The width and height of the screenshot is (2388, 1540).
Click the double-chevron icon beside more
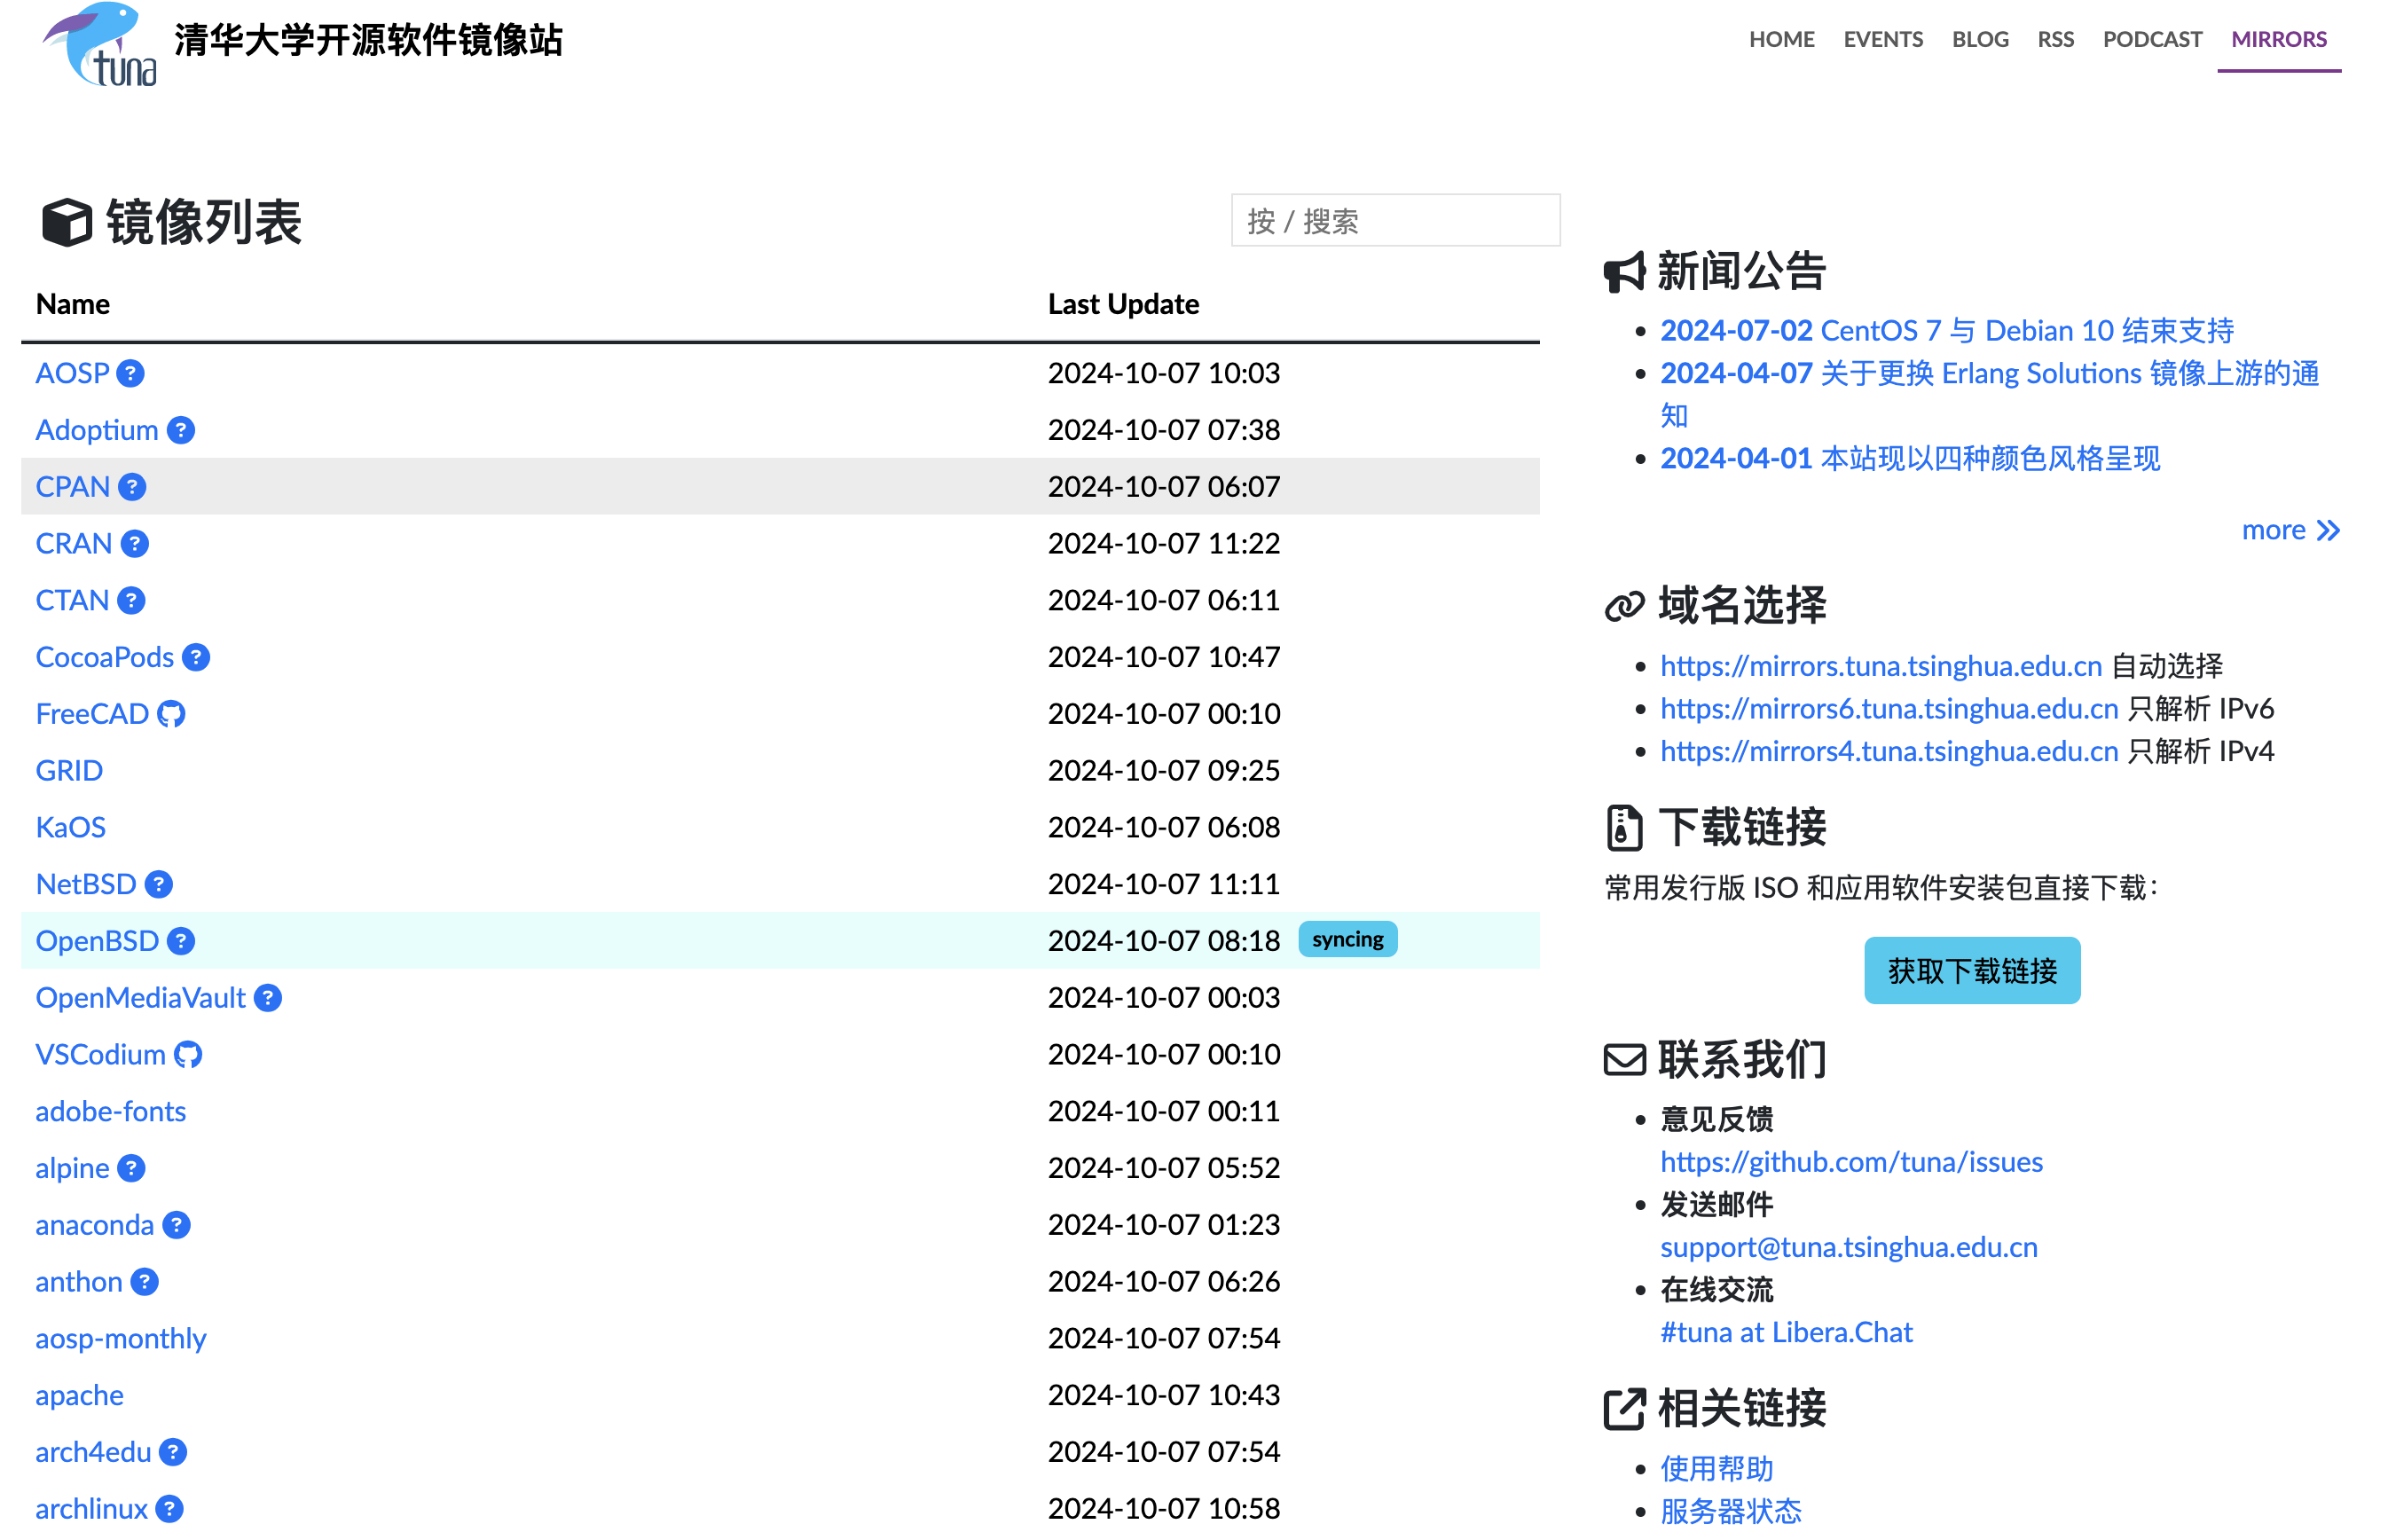click(2328, 531)
